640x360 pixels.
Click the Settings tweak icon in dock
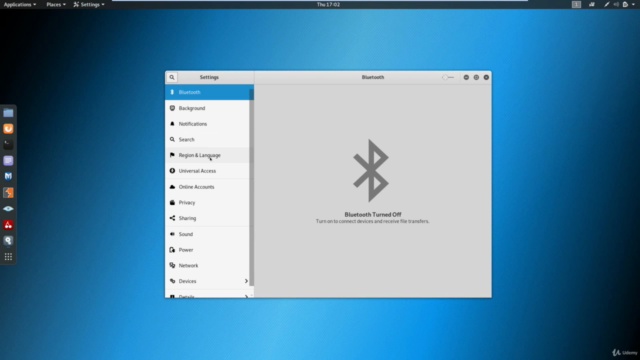[x=8, y=240]
